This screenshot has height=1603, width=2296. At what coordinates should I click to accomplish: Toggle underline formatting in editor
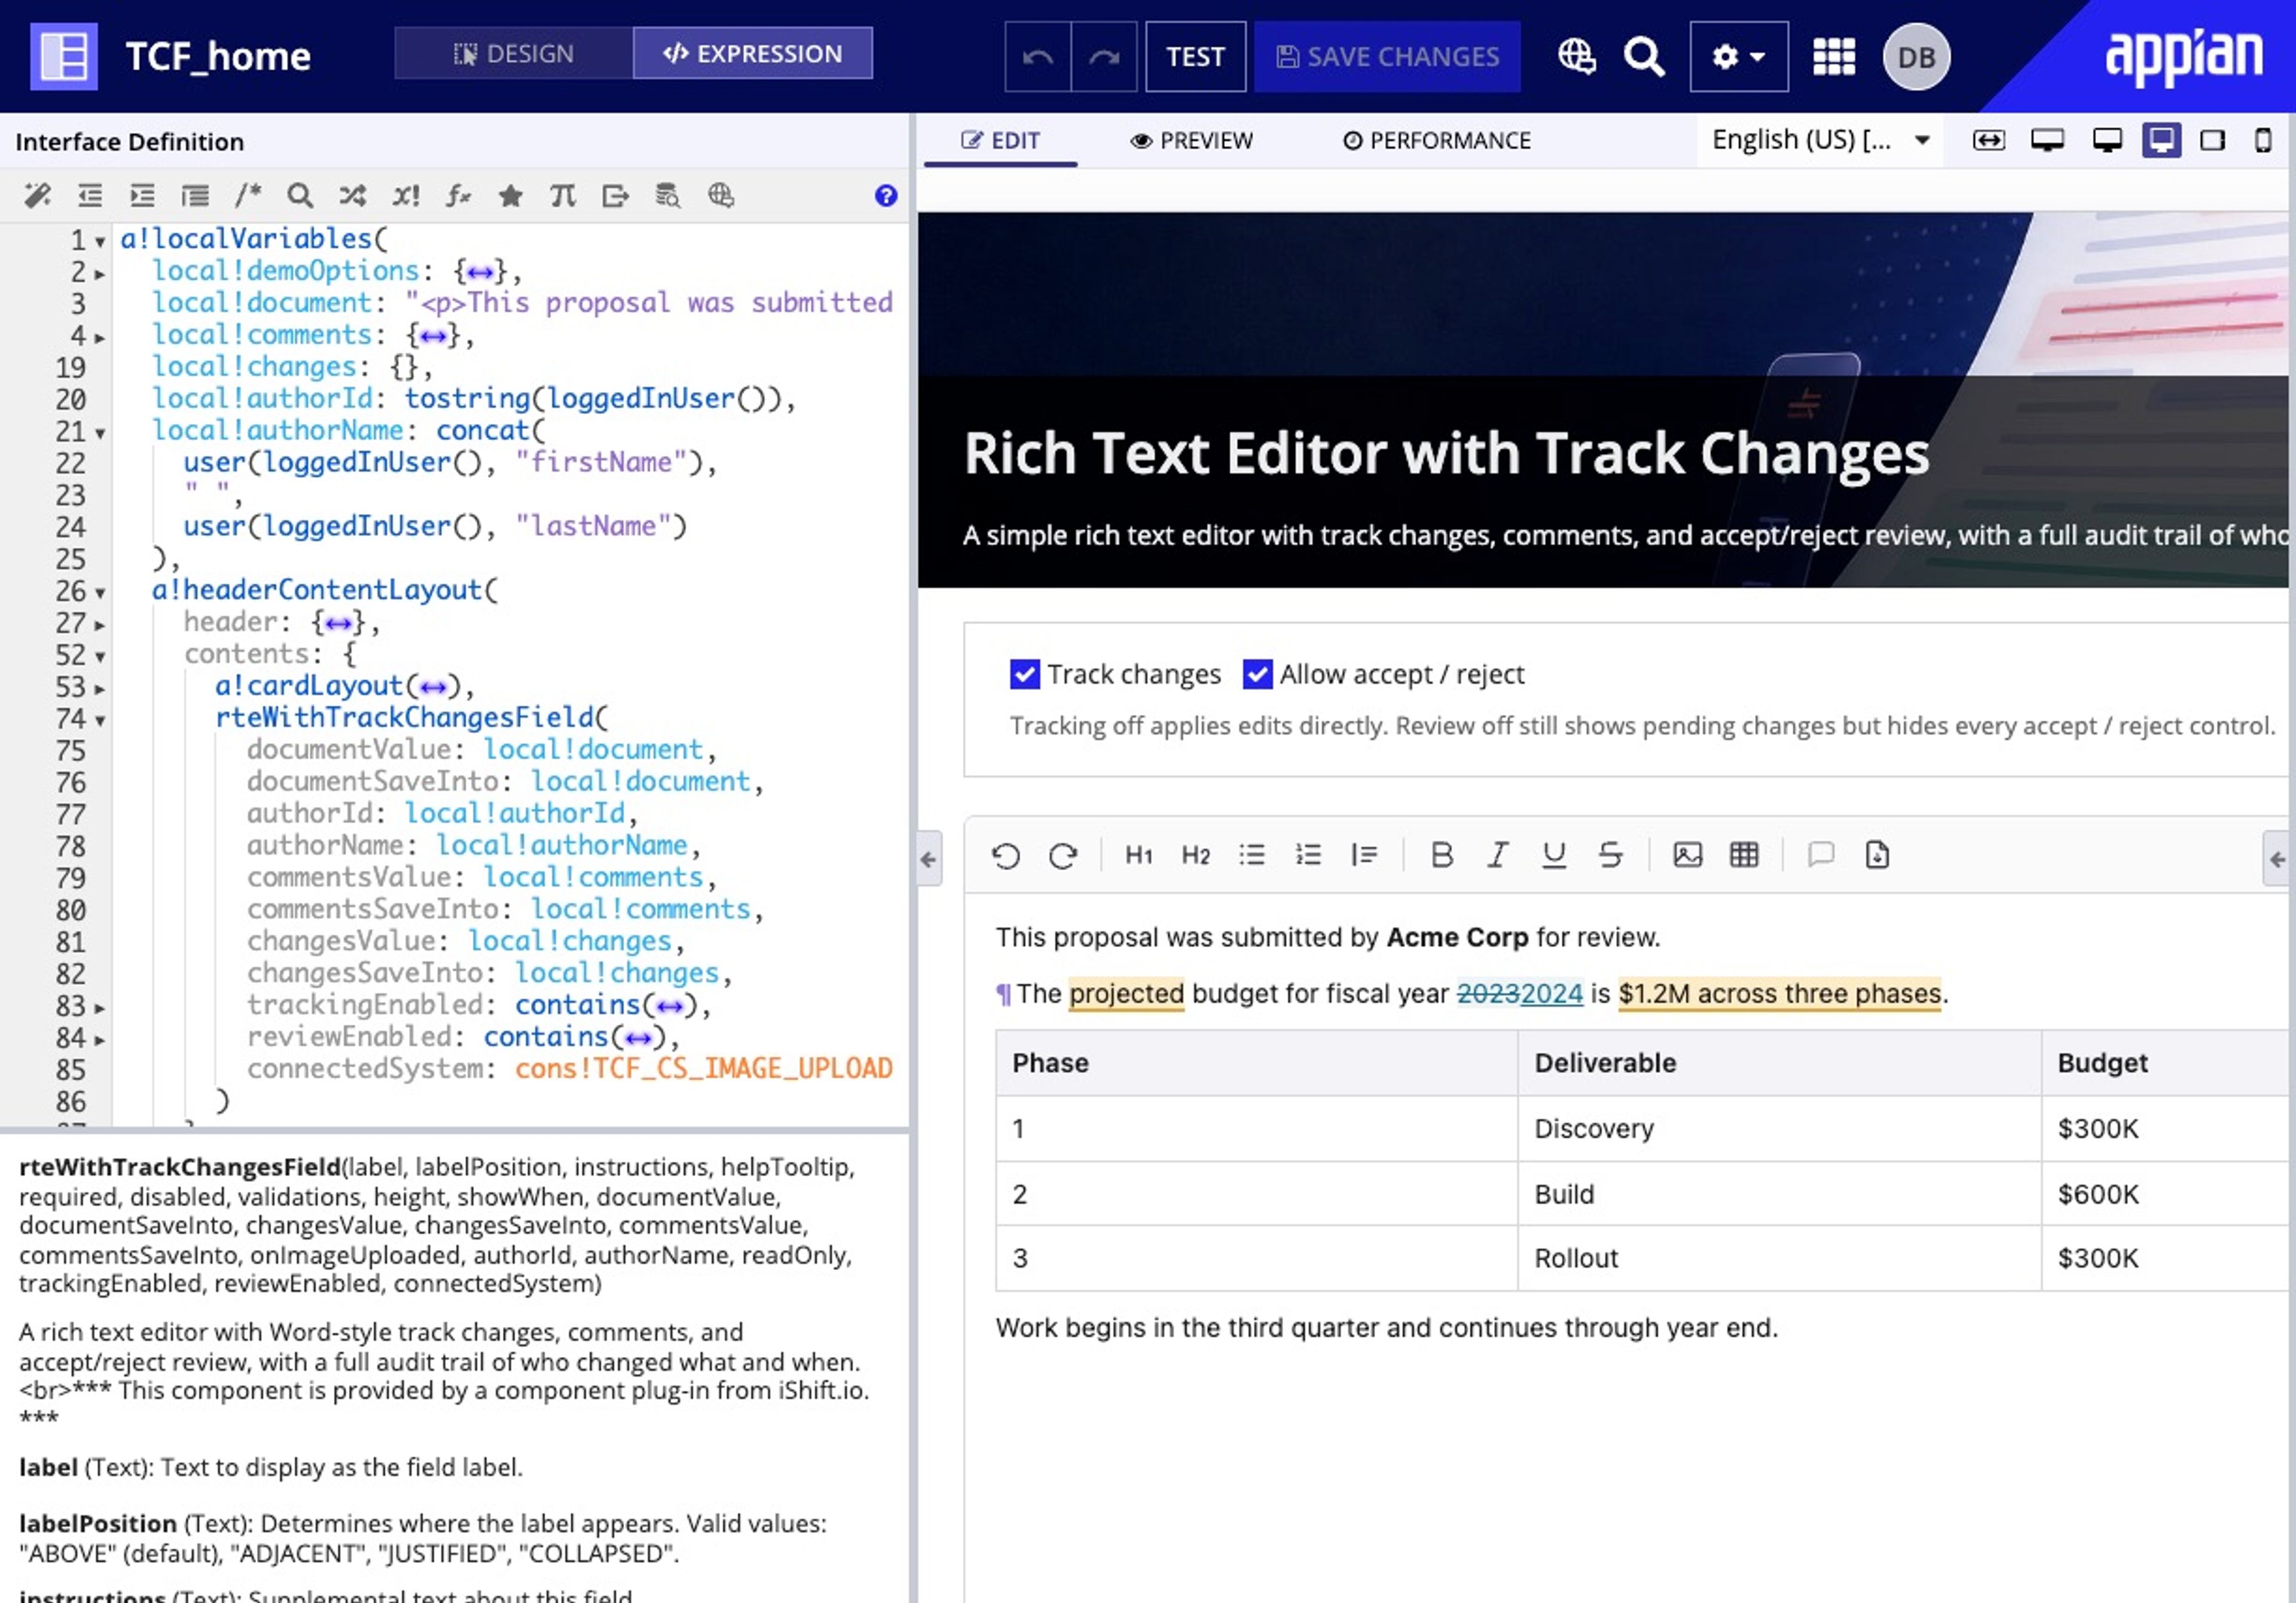click(x=1553, y=855)
